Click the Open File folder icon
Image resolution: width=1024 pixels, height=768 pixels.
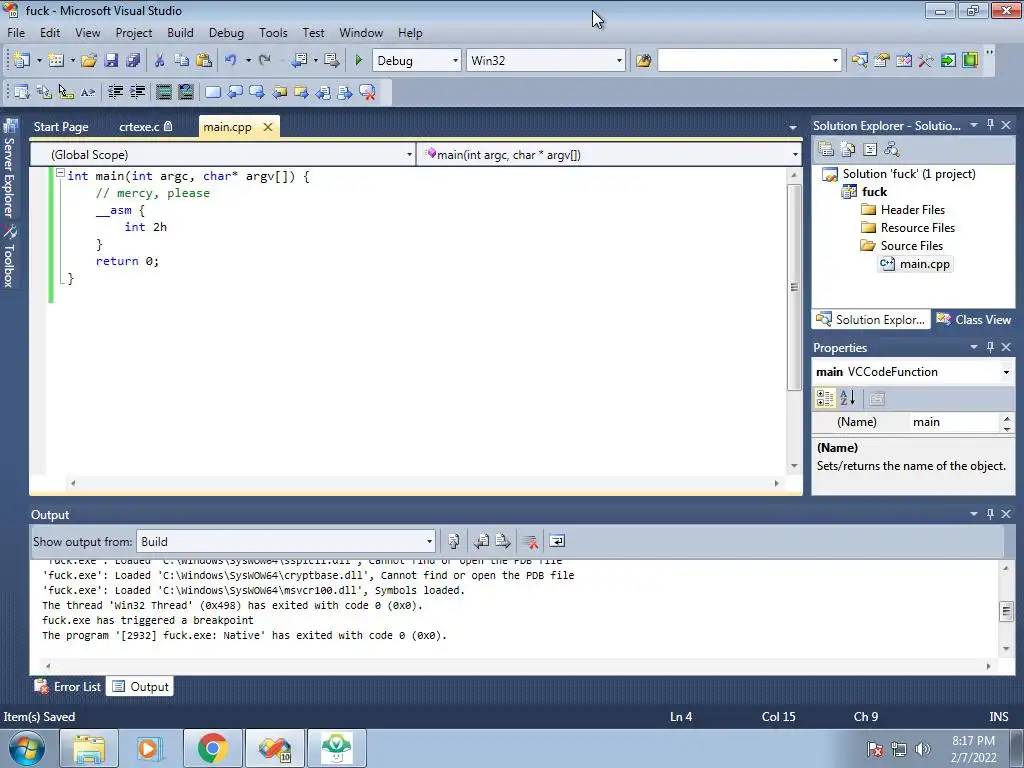[x=89, y=61]
